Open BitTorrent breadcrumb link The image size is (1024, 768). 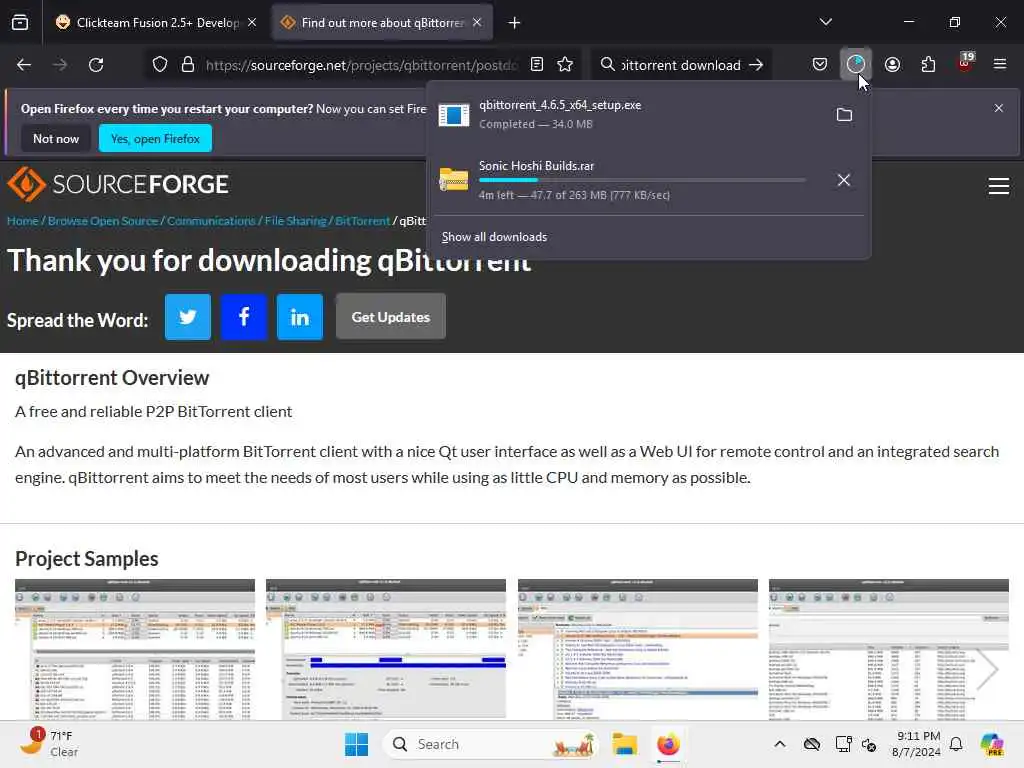coord(362,221)
